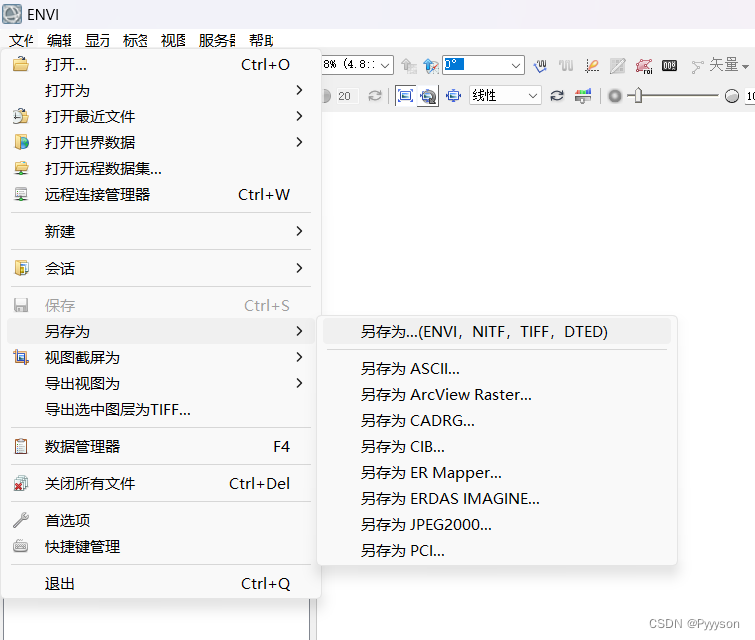Expand the 打开为 submenu arrow
Viewport: 755px width, 640px height.
tap(299, 90)
